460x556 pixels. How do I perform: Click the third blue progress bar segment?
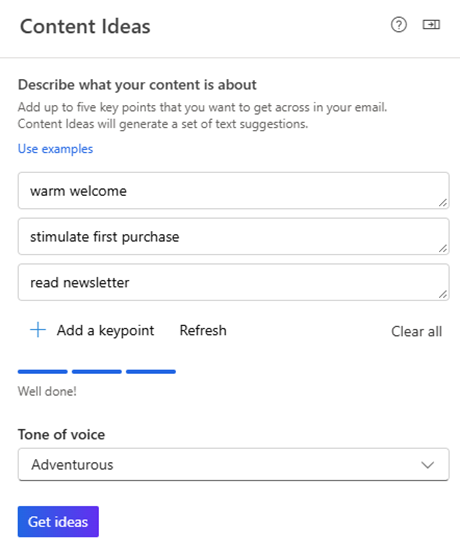click(151, 372)
